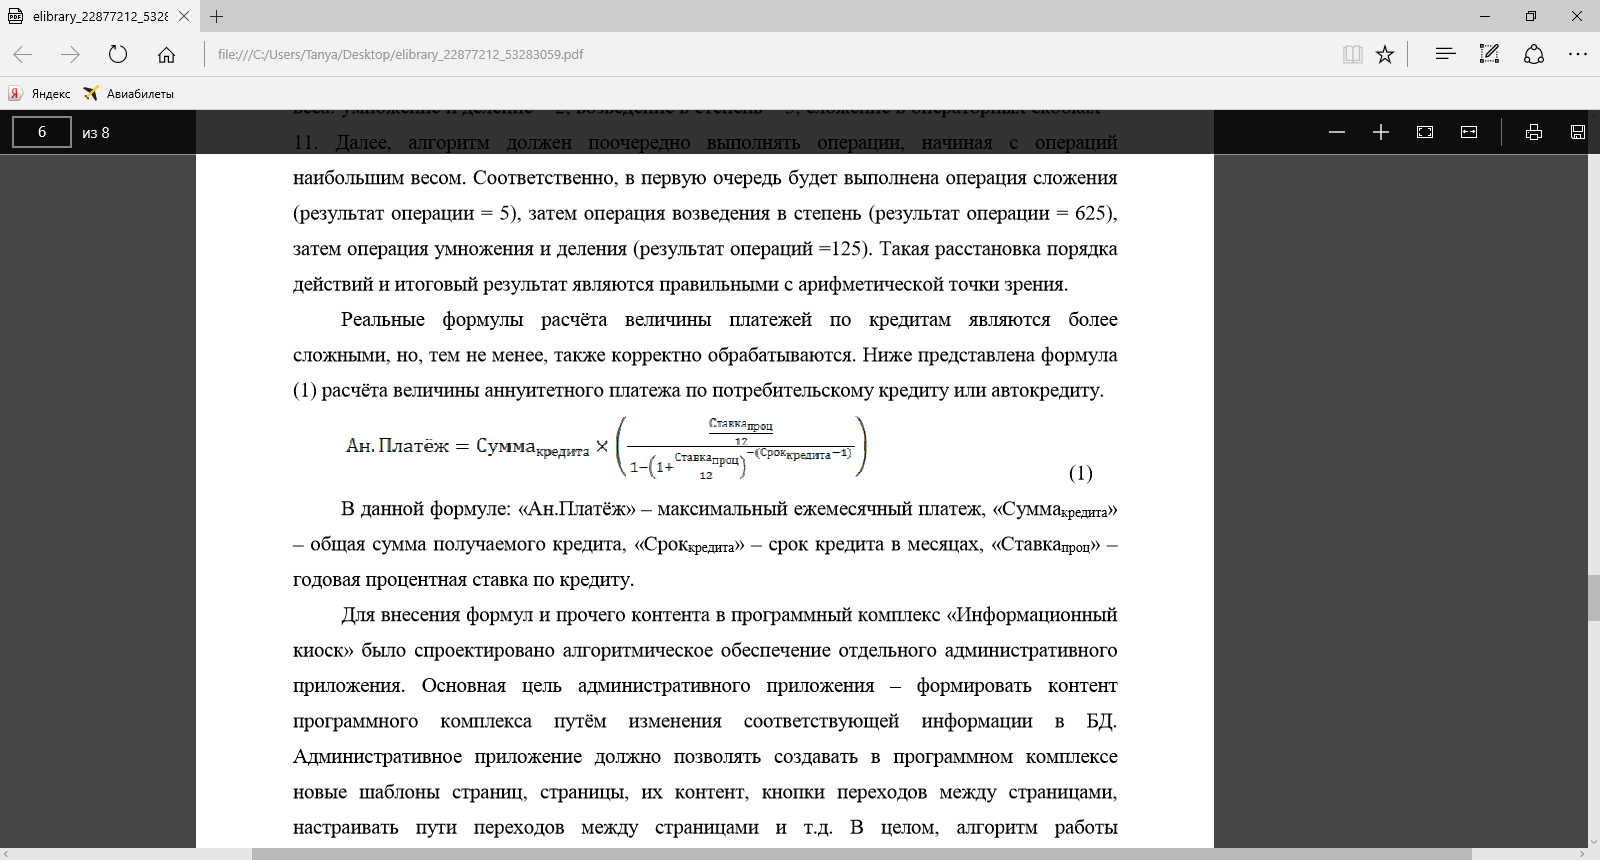Viewport: 1600px width, 860px height.
Task: Select the elibrary PDF tab
Action: 98,16
